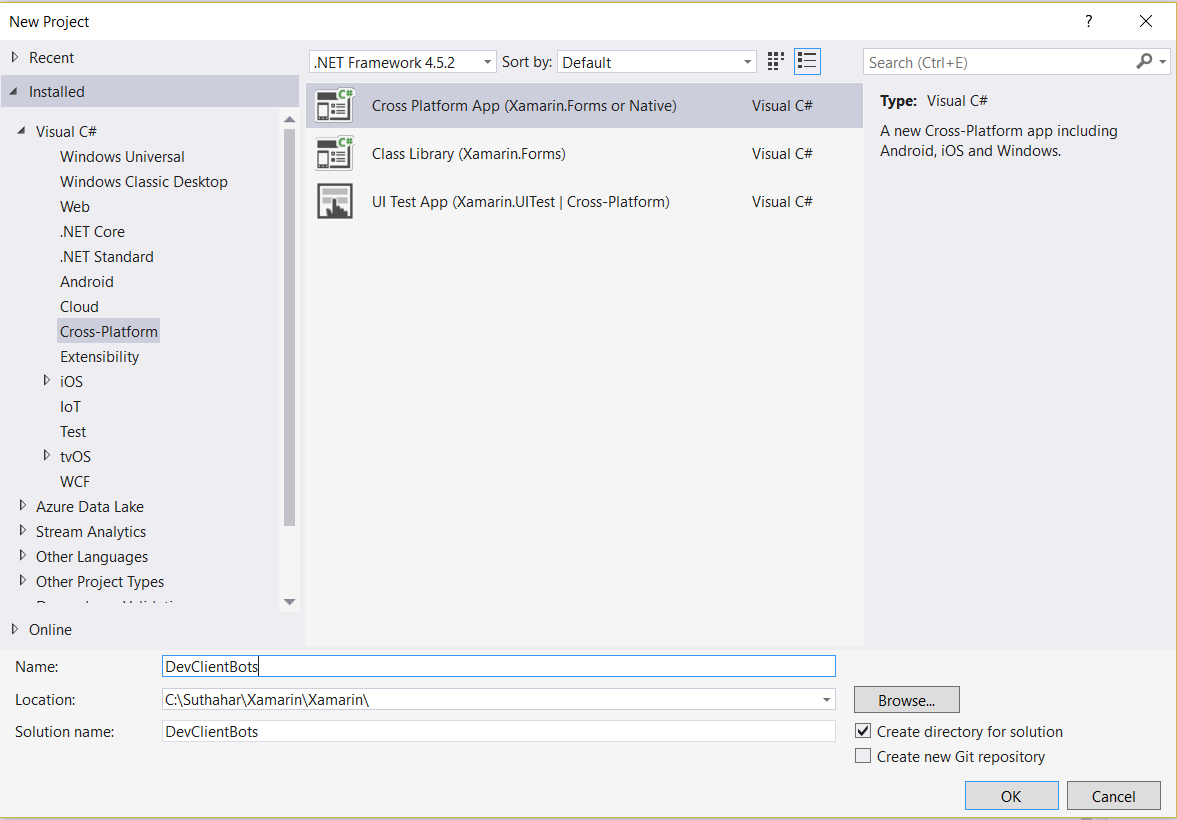Click the help question mark icon

click(x=1088, y=21)
